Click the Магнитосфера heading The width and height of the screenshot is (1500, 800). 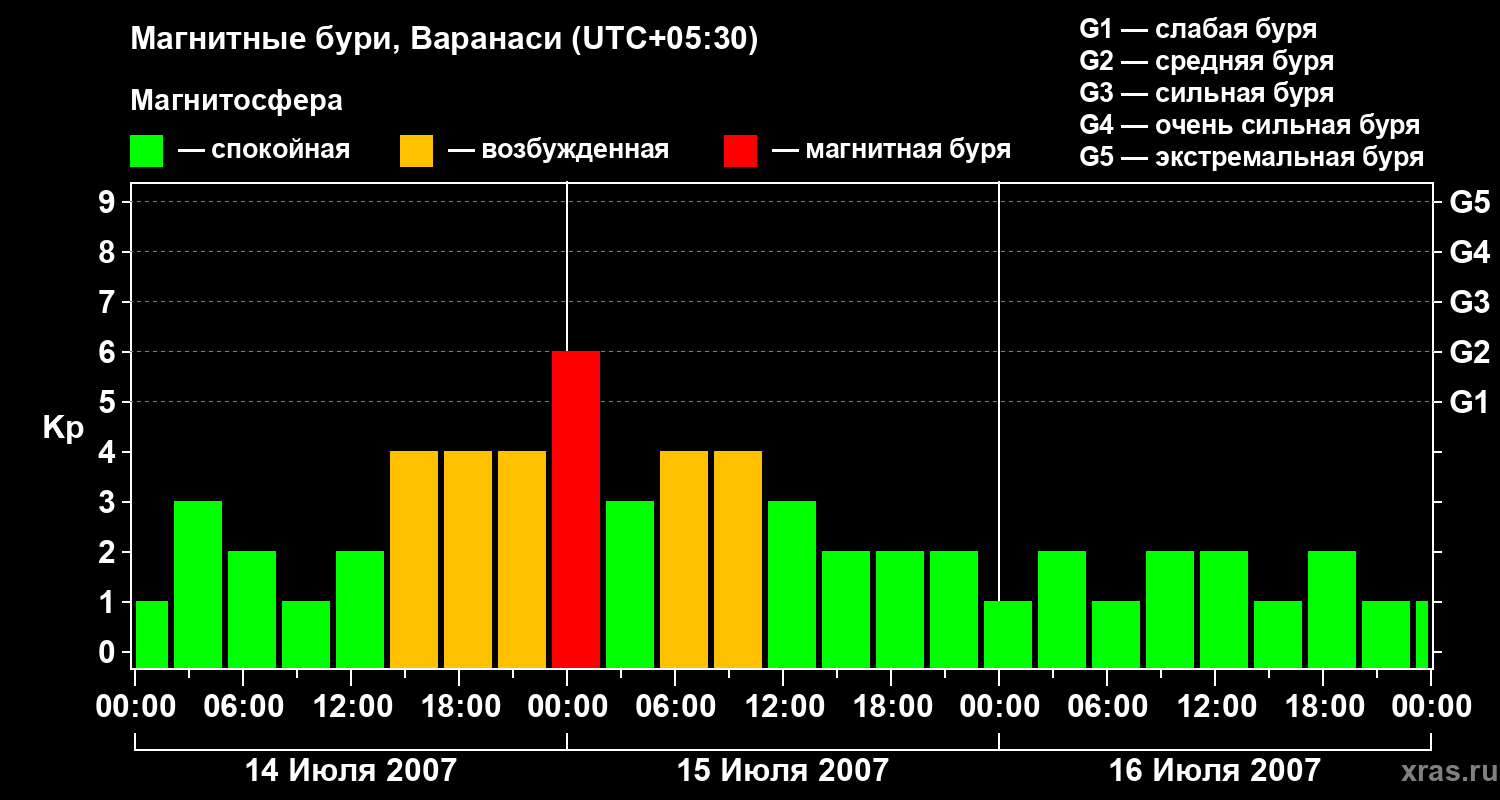point(237,101)
